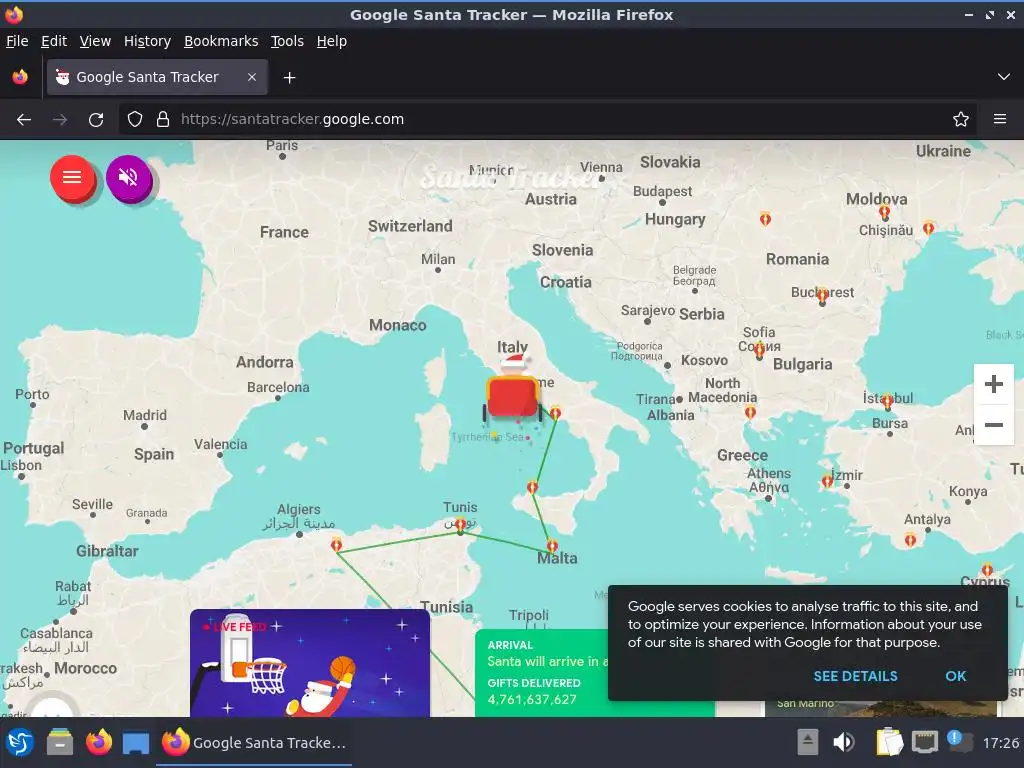
Task: Zoom out the map with minus button
Action: tap(993, 424)
